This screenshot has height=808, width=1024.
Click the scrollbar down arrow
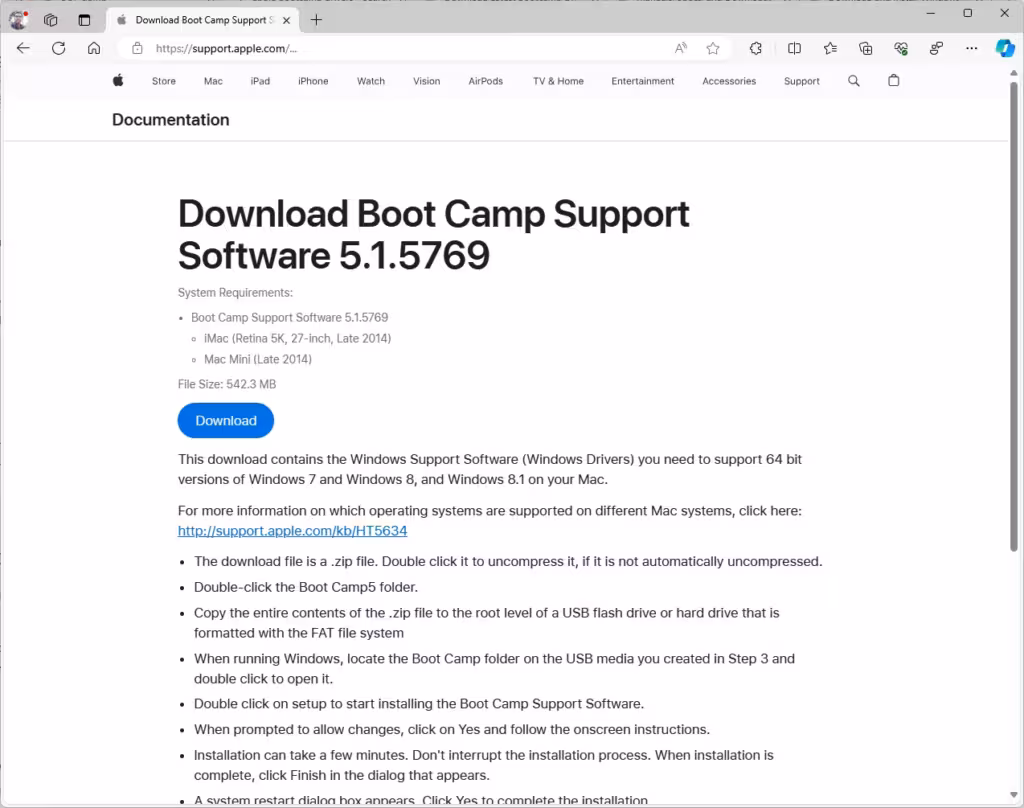1014,795
